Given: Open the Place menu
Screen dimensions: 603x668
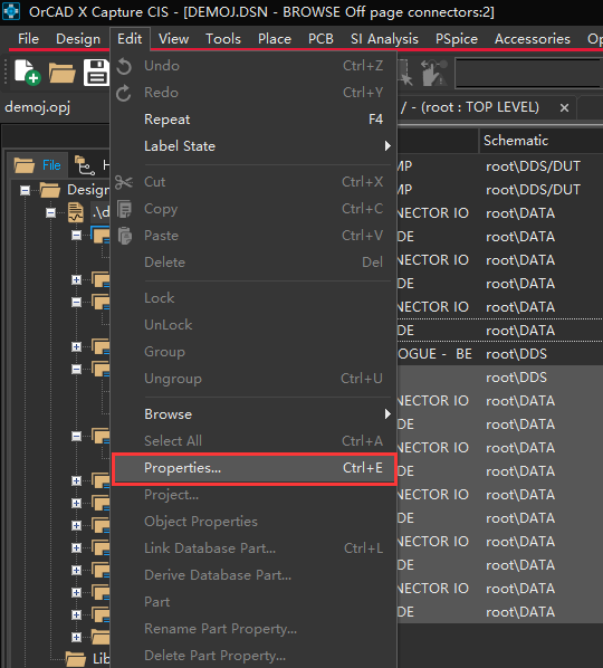Looking at the screenshot, I should (274, 39).
